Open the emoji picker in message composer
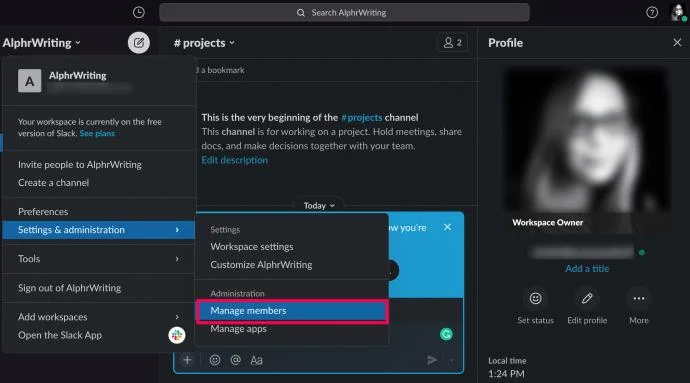The height and width of the screenshot is (383, 690). [x=215, y=360]
